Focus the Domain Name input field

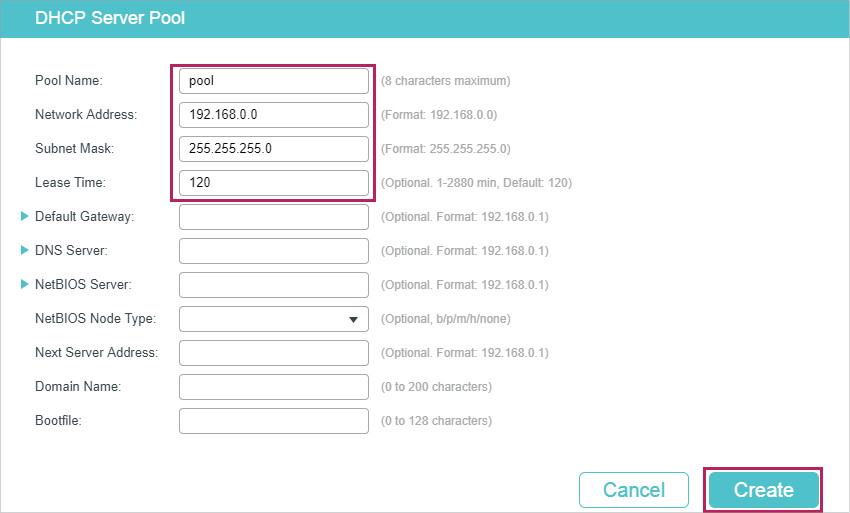point(273,387)
